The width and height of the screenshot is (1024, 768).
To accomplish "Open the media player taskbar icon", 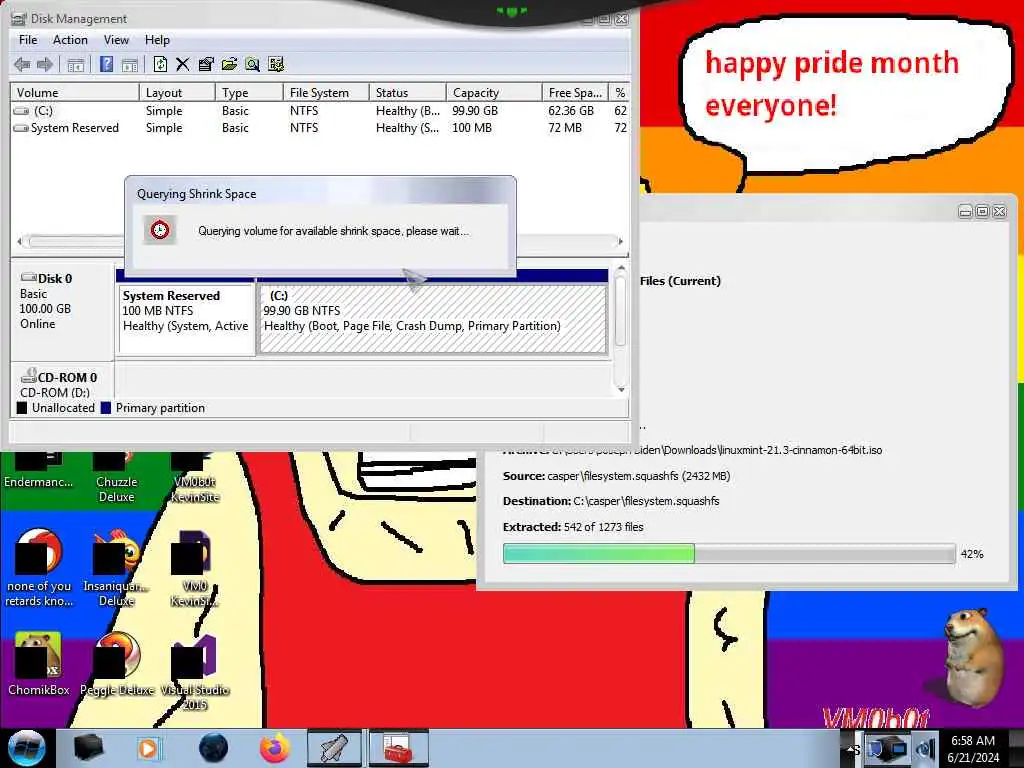I will pos(149,748).
